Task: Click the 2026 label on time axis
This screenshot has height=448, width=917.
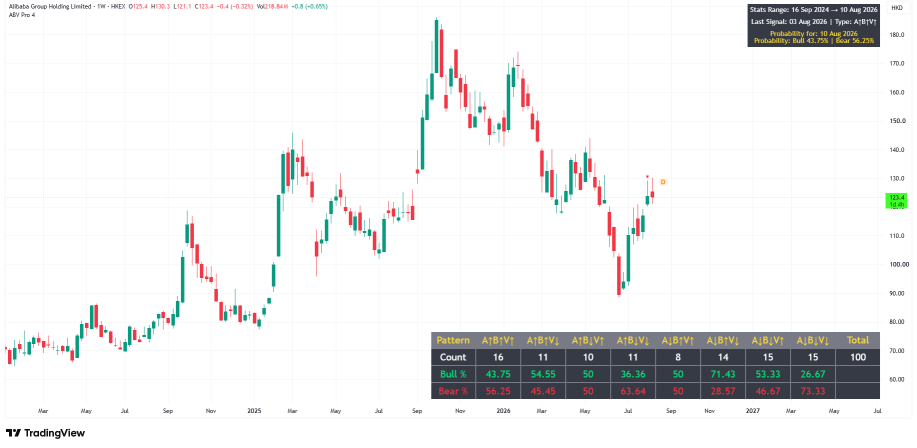Action: click(504, 411)
